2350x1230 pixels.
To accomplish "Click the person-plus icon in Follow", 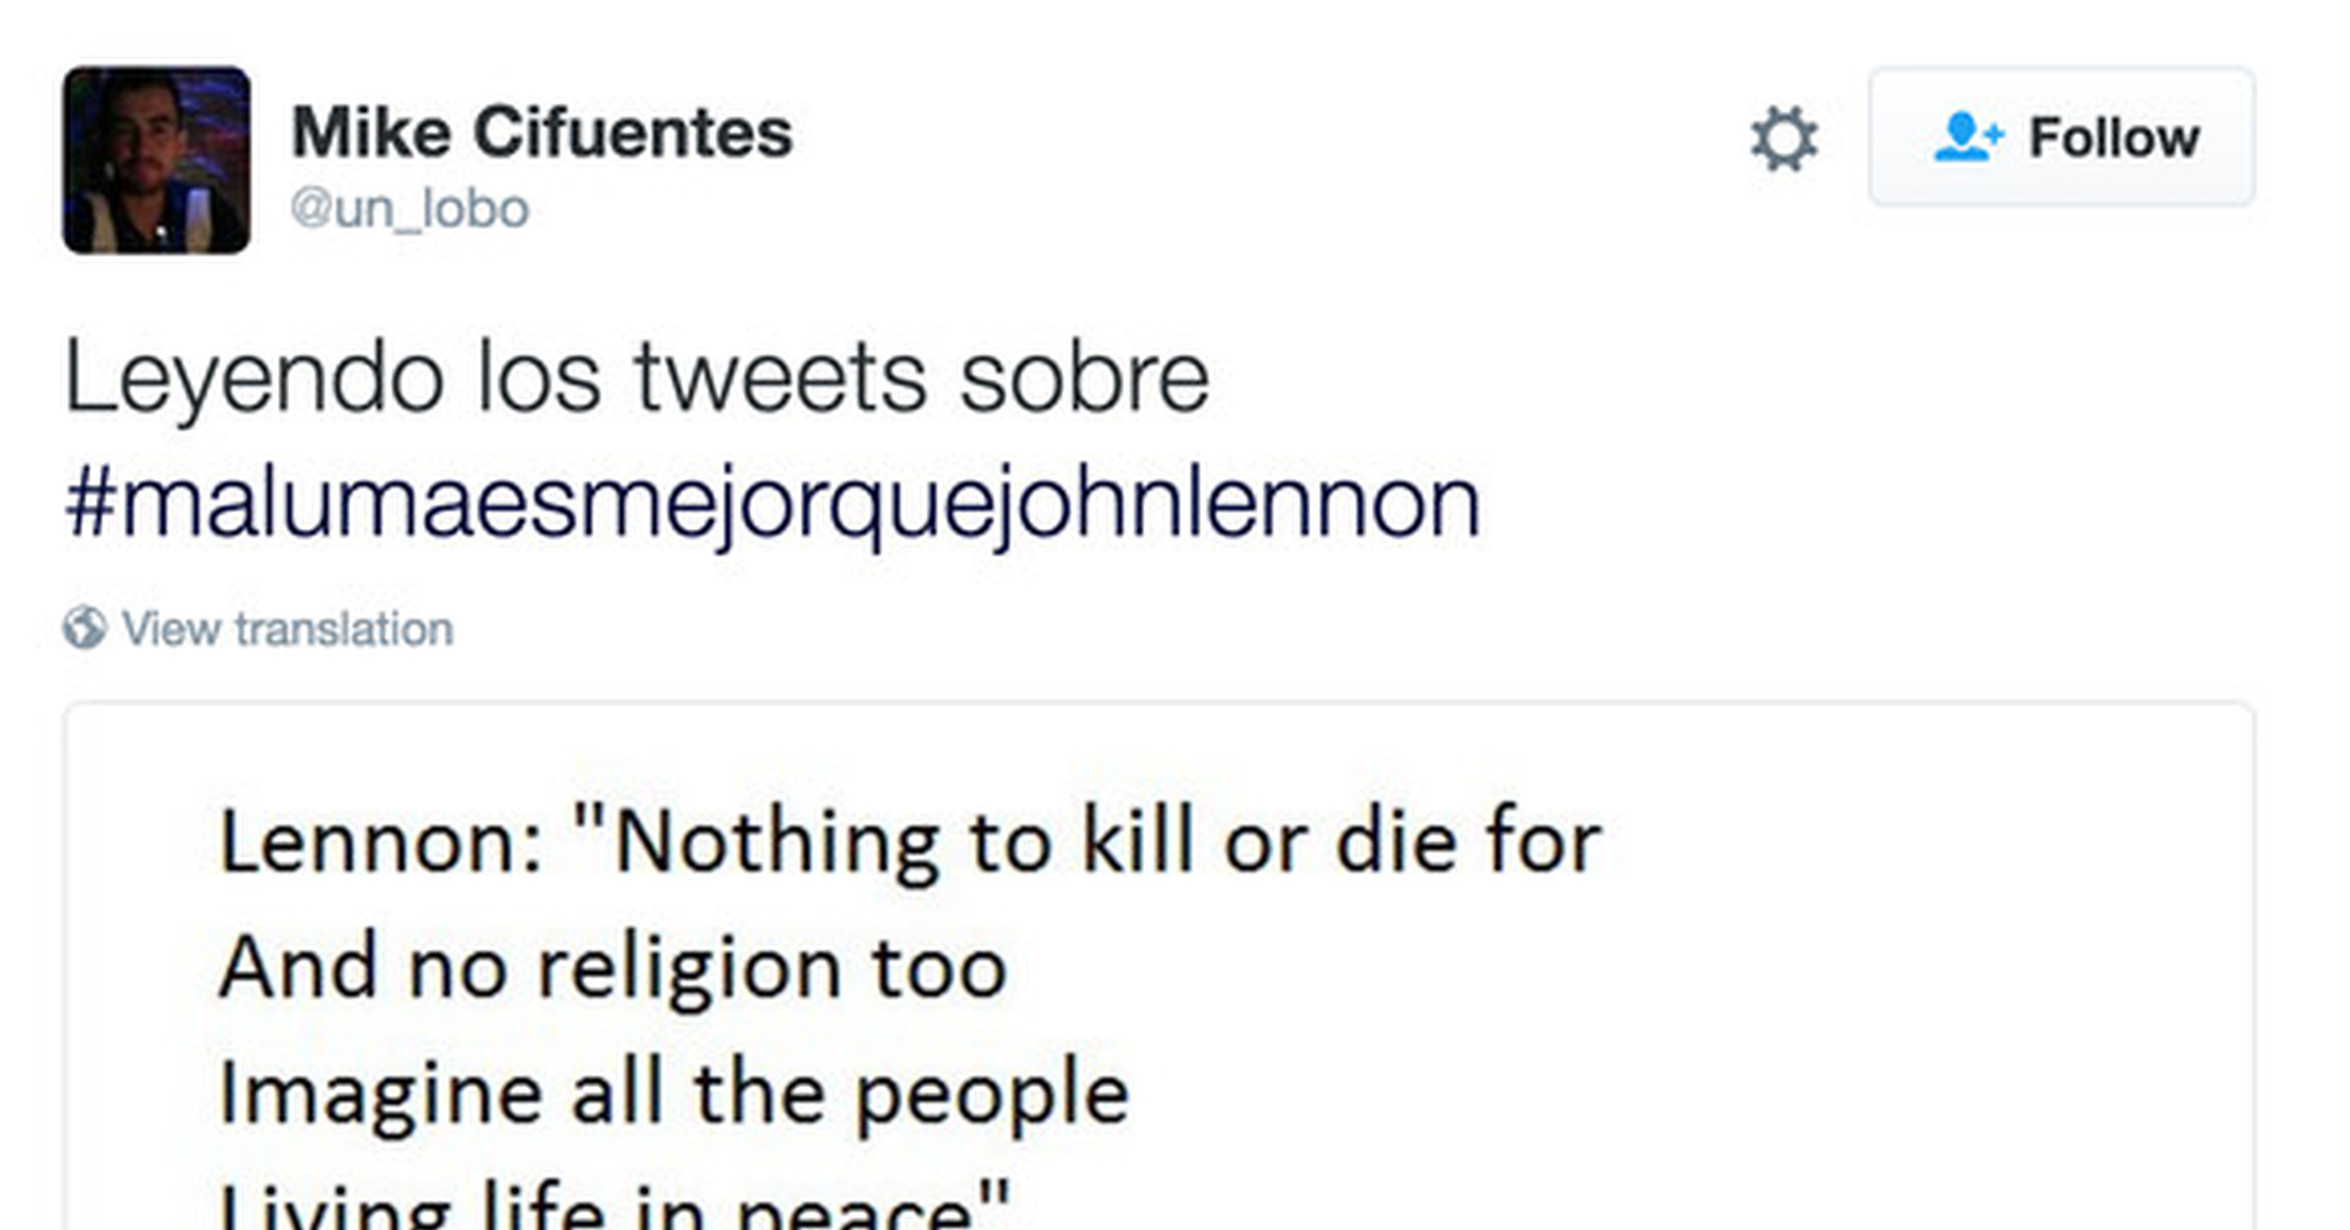I will 1966,137.
